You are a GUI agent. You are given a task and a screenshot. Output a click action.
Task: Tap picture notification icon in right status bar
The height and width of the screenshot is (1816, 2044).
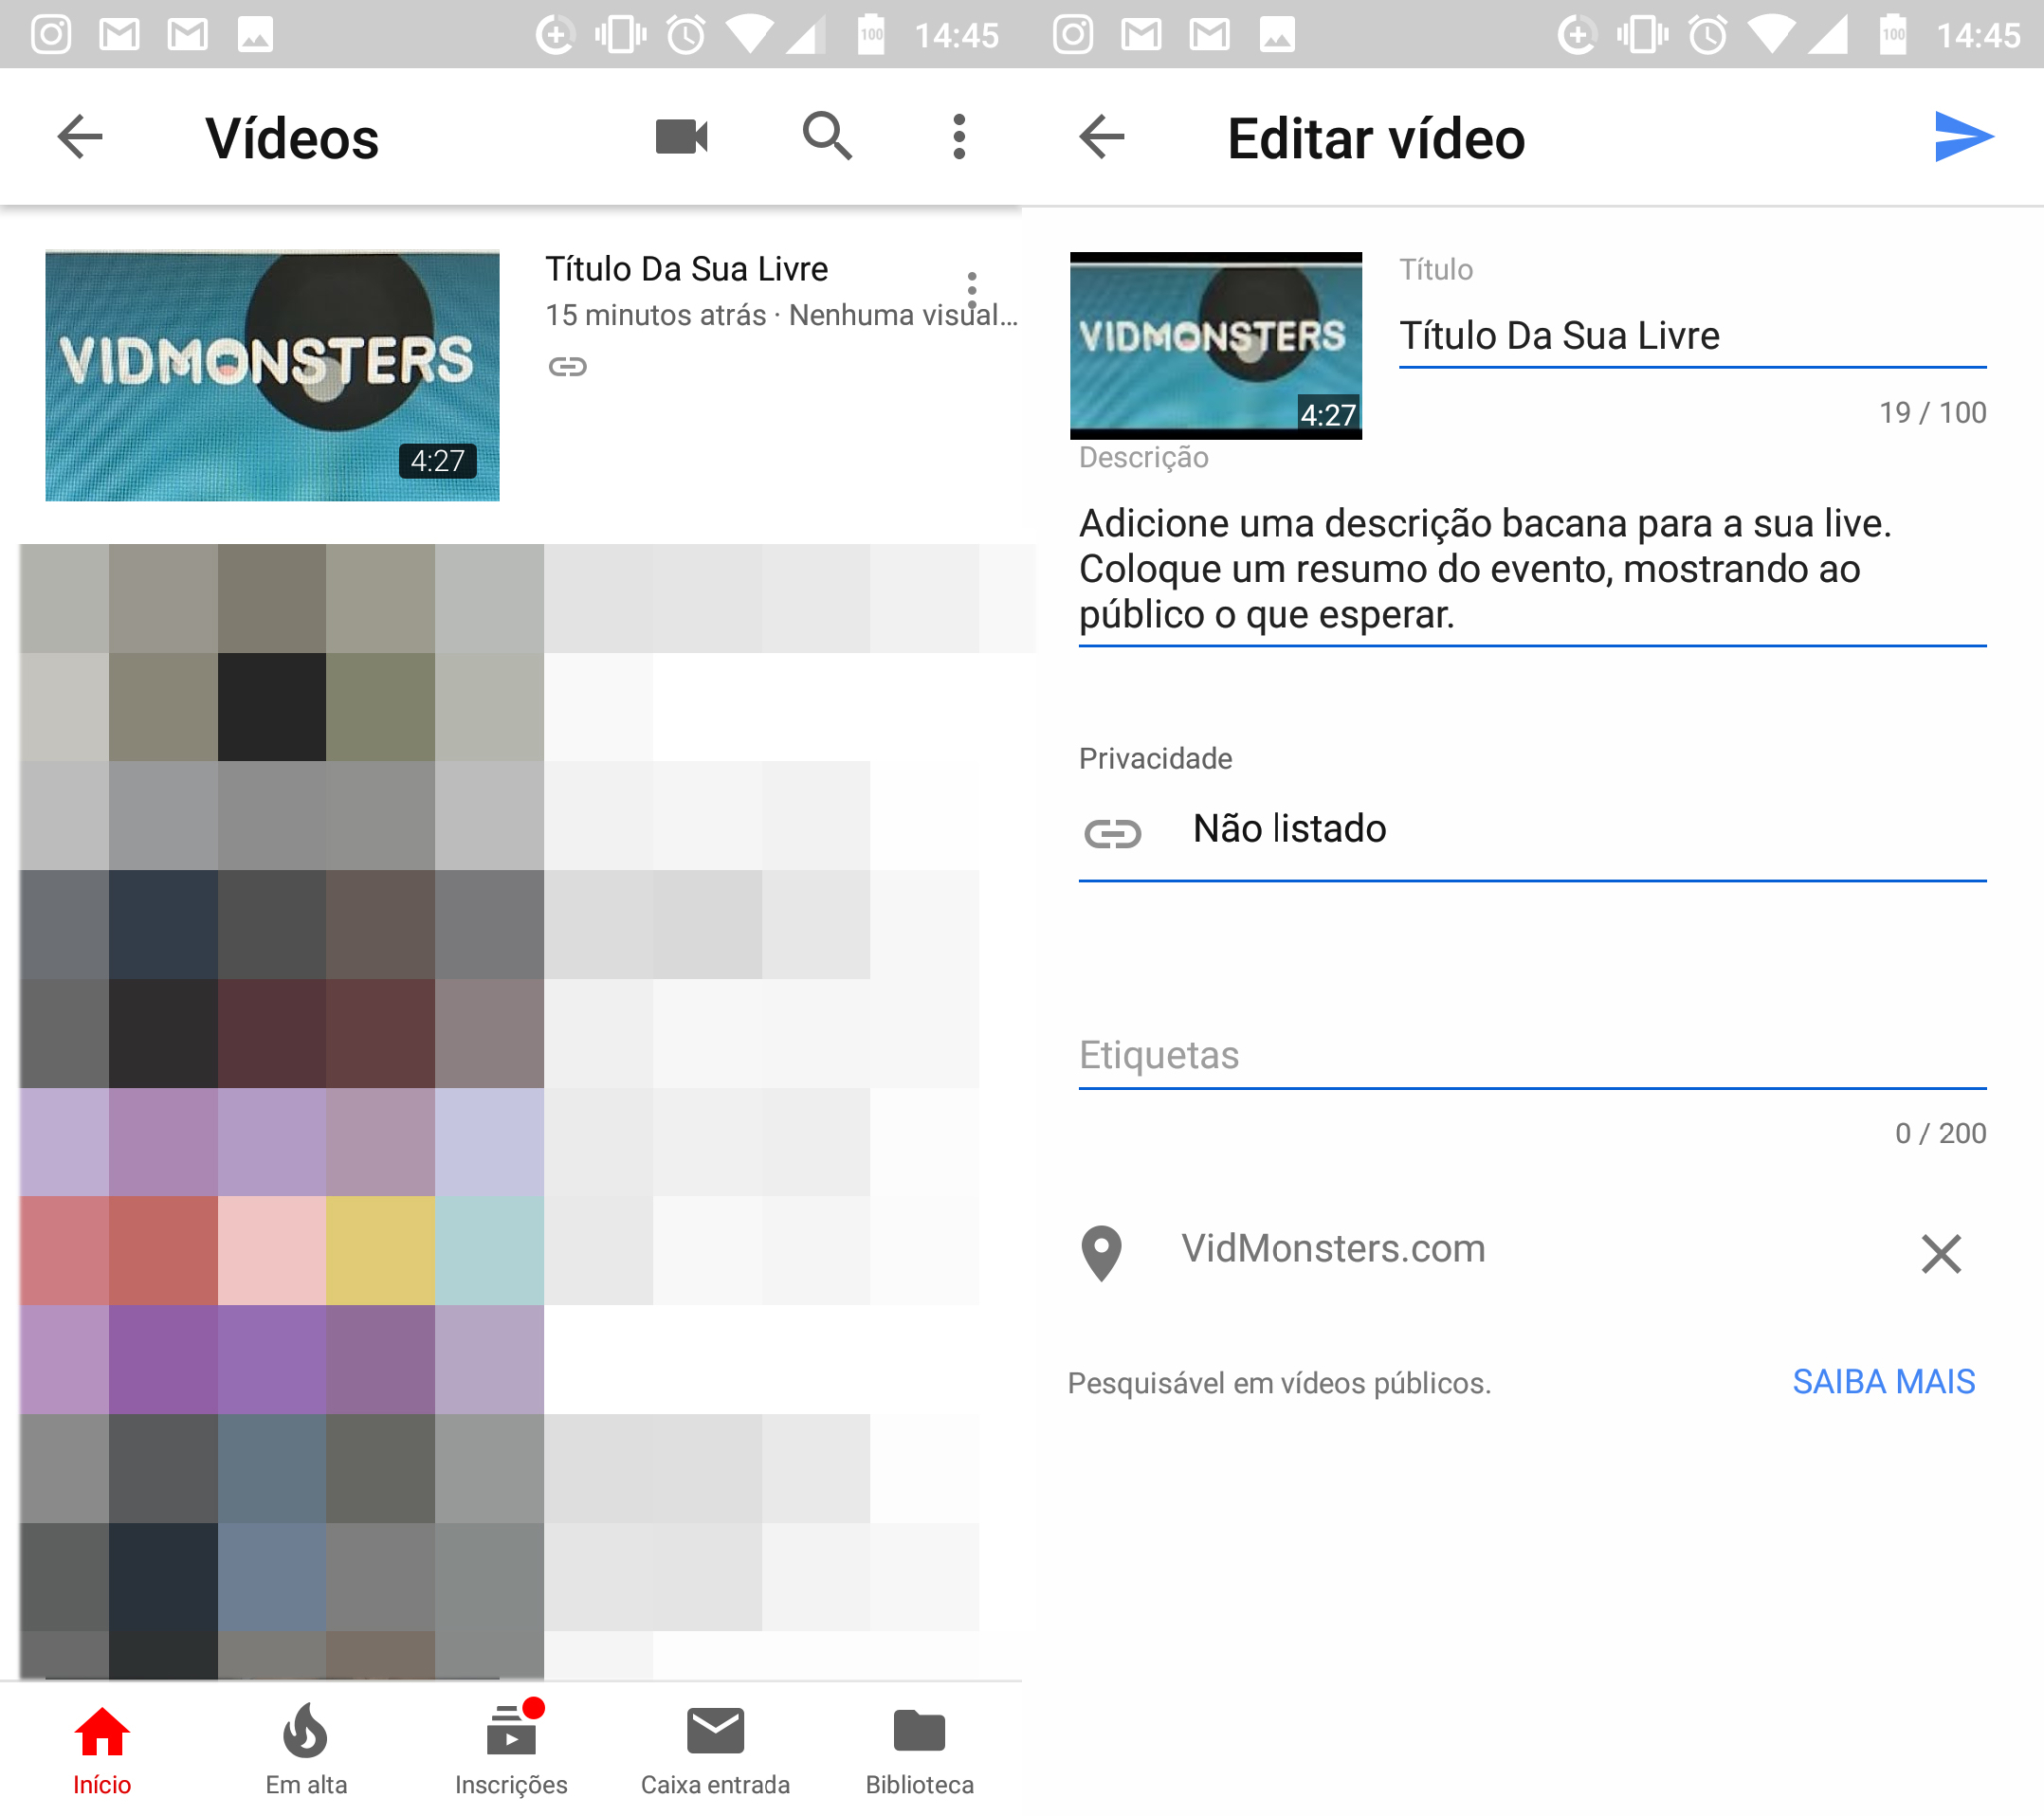pos(1276,35)
